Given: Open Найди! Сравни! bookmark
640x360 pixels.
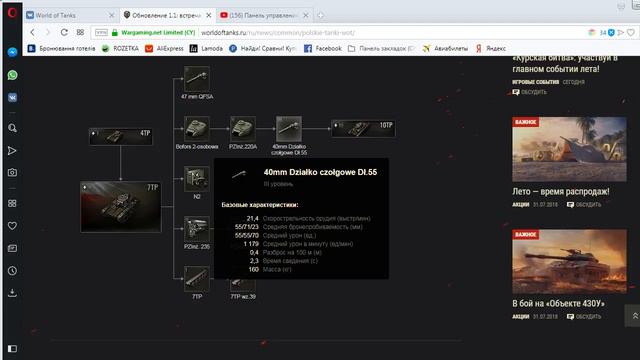Looking at the screenshot, I should 262,49.
